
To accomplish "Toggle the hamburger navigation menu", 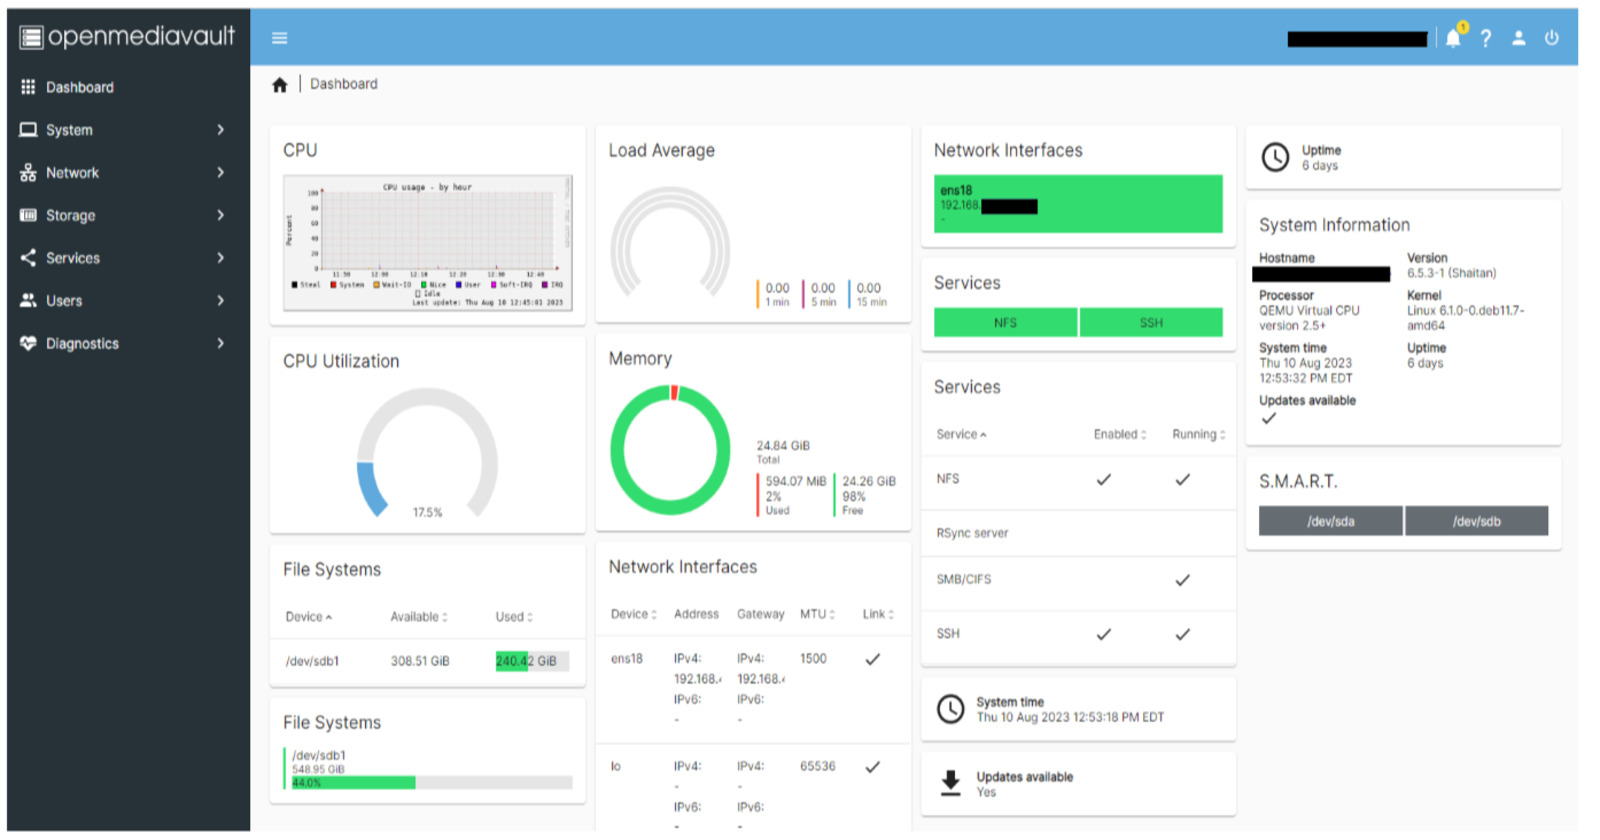I will (x=280, y=38).
